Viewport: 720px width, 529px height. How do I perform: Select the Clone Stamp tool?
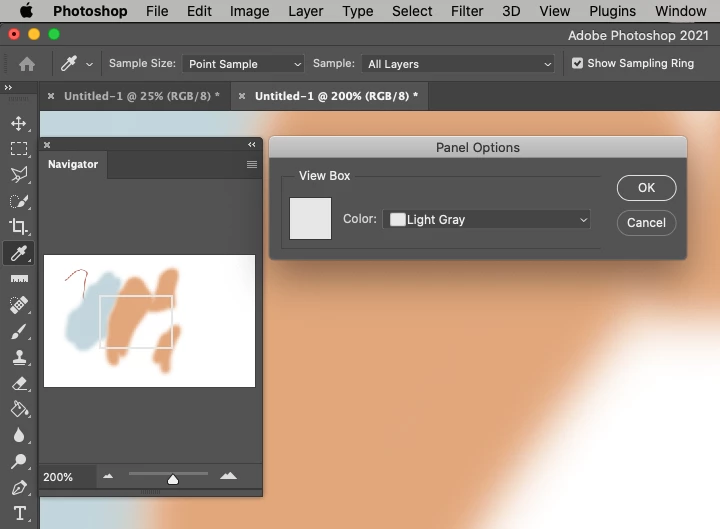tap(19, 357)
